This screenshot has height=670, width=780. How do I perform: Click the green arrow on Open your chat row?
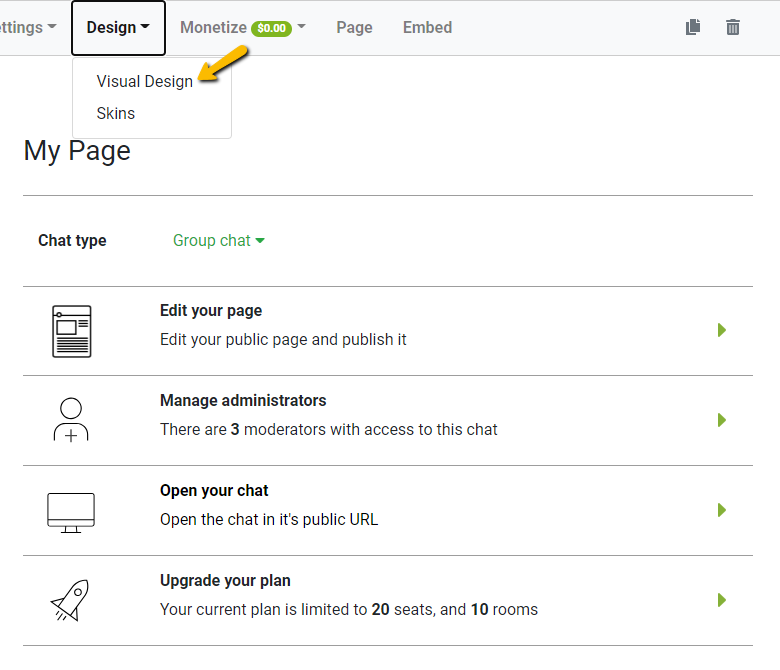[x=722, y=510]
